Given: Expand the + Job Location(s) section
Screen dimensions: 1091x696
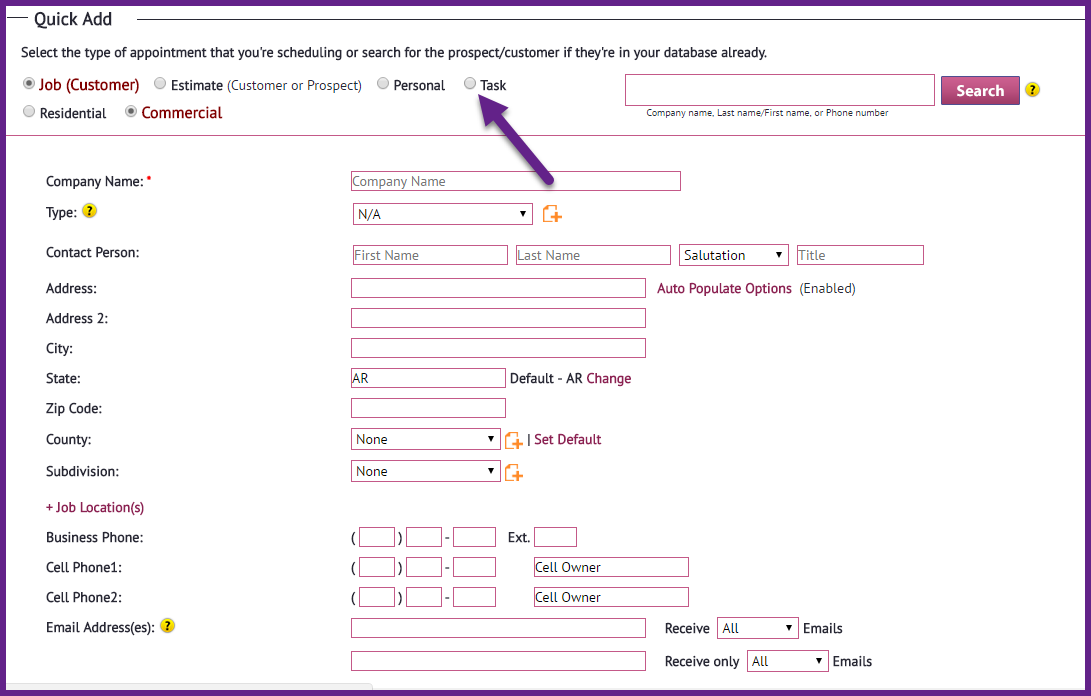Looking at the screenshot, I should 95,507.
